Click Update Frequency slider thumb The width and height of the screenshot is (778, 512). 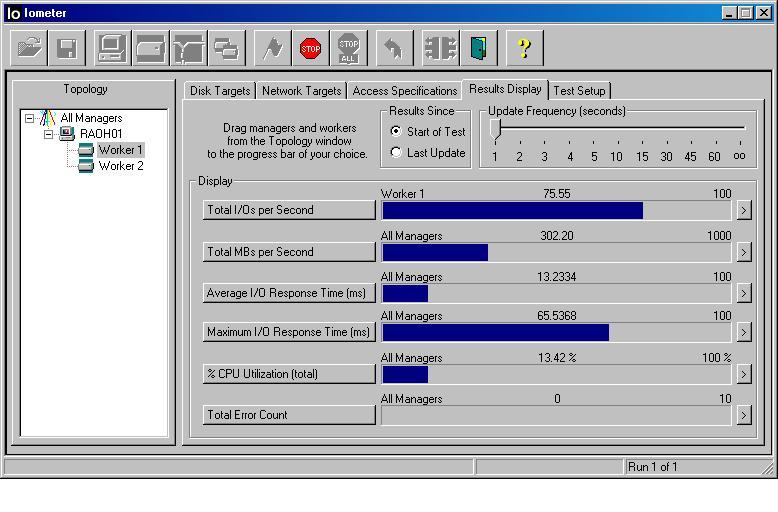pos(495,129)
